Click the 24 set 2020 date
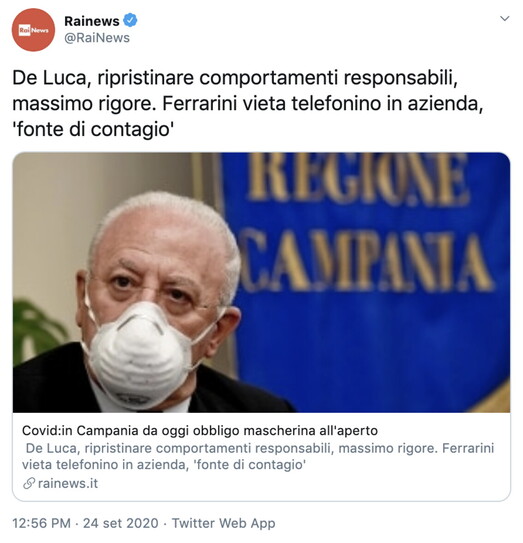 (121, 523)
